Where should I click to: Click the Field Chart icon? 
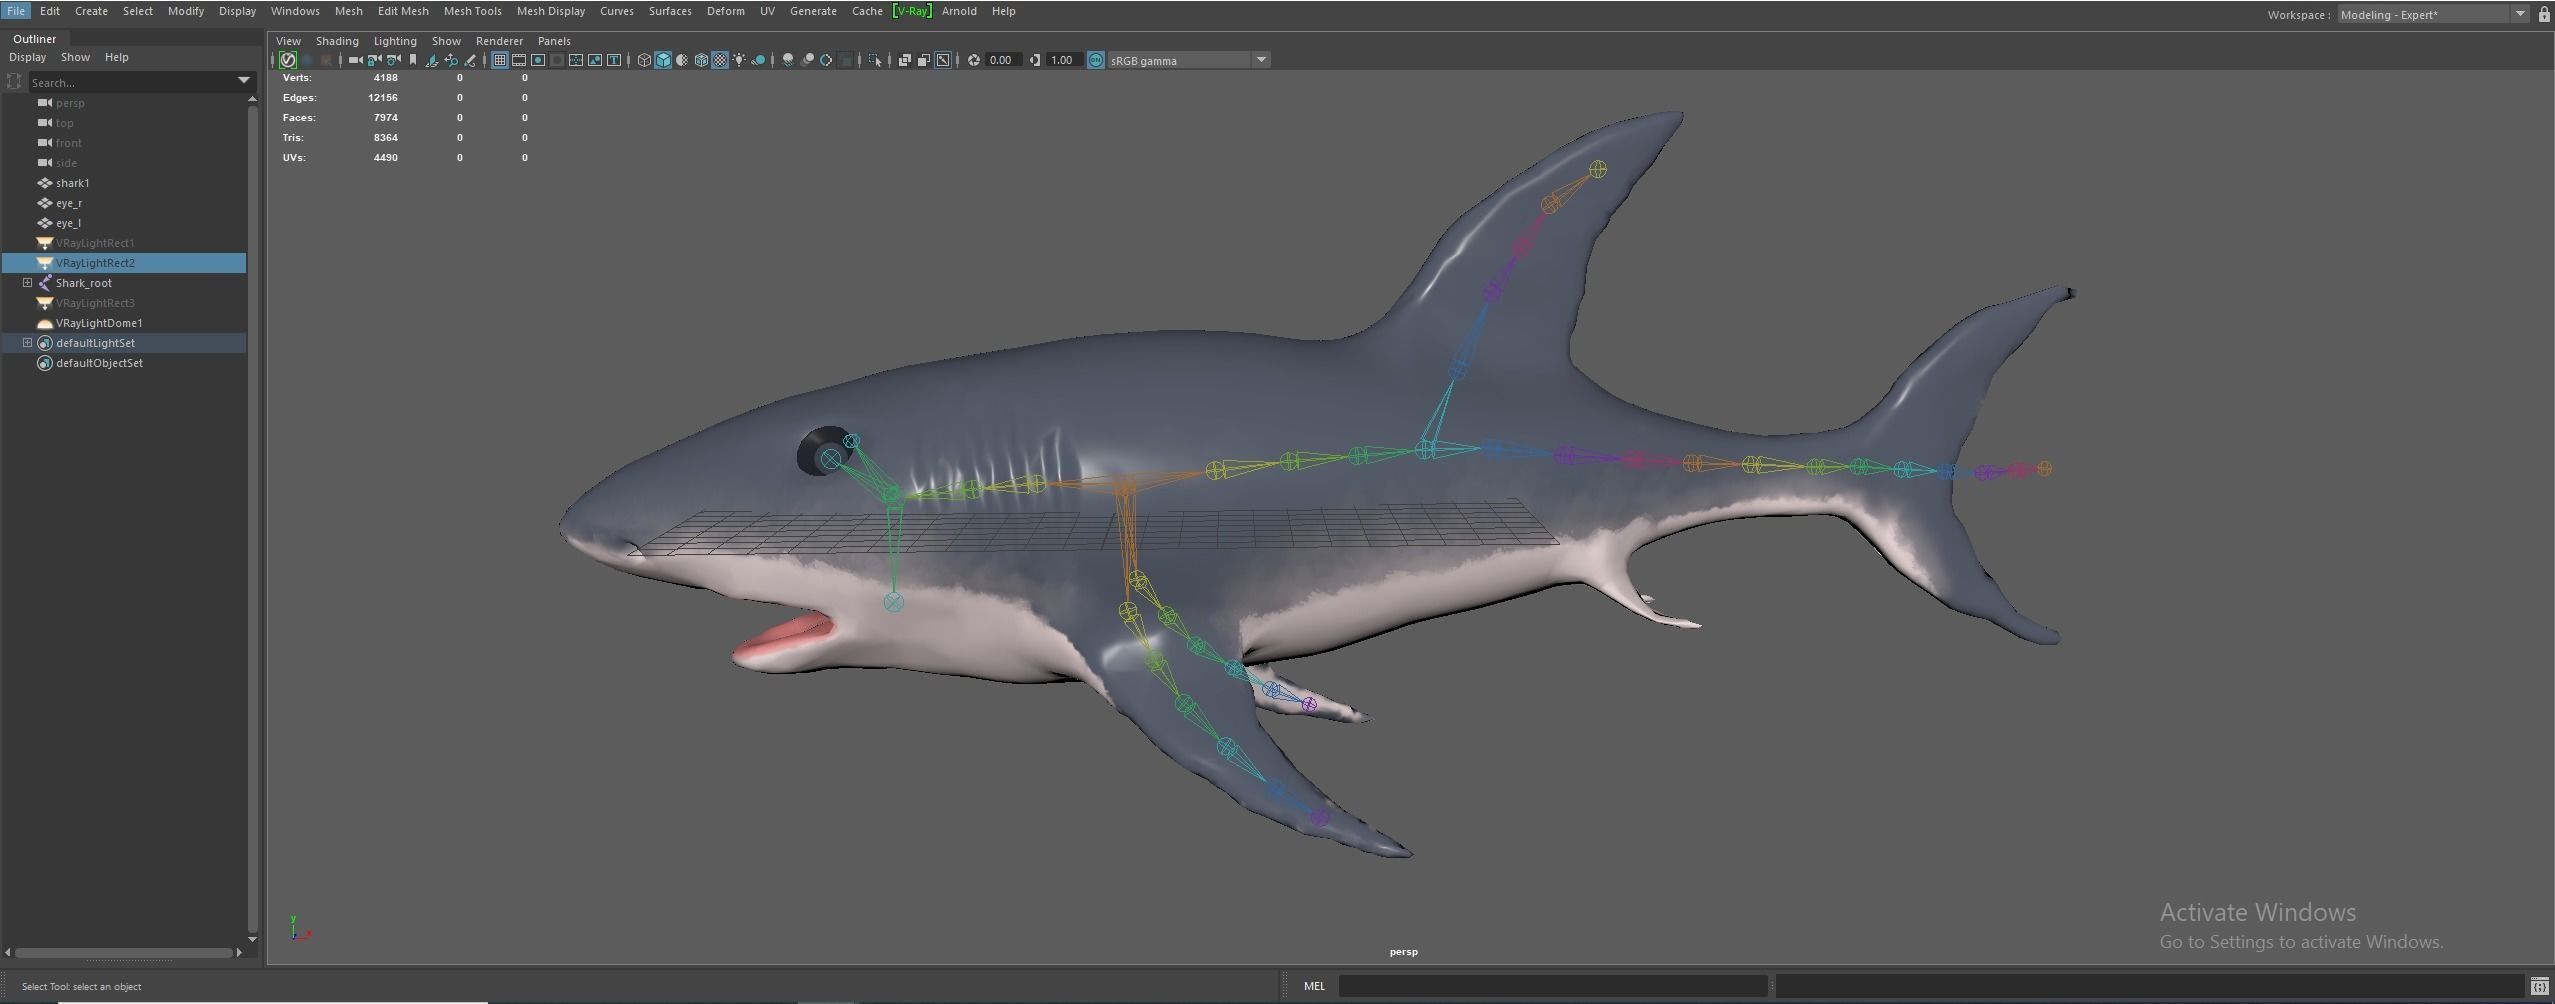click(576, 60)
